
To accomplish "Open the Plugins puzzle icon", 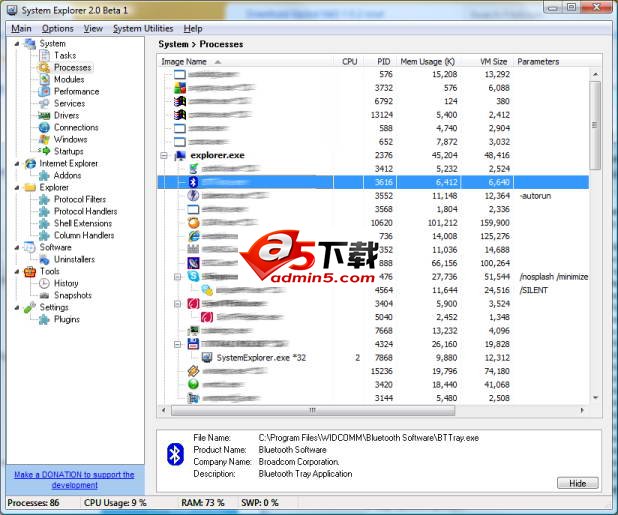I will pos(44,320).
